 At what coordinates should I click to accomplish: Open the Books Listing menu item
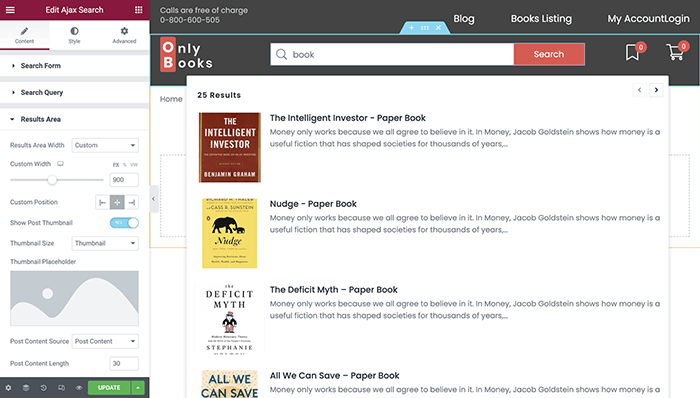[x=541, y=19]
